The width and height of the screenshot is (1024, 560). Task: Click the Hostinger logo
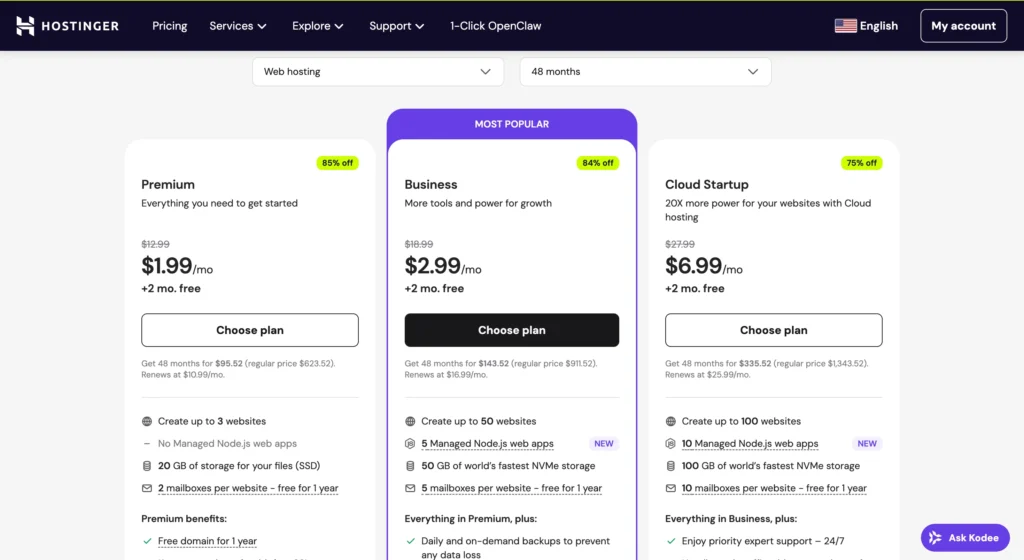(x=67, y=26)
